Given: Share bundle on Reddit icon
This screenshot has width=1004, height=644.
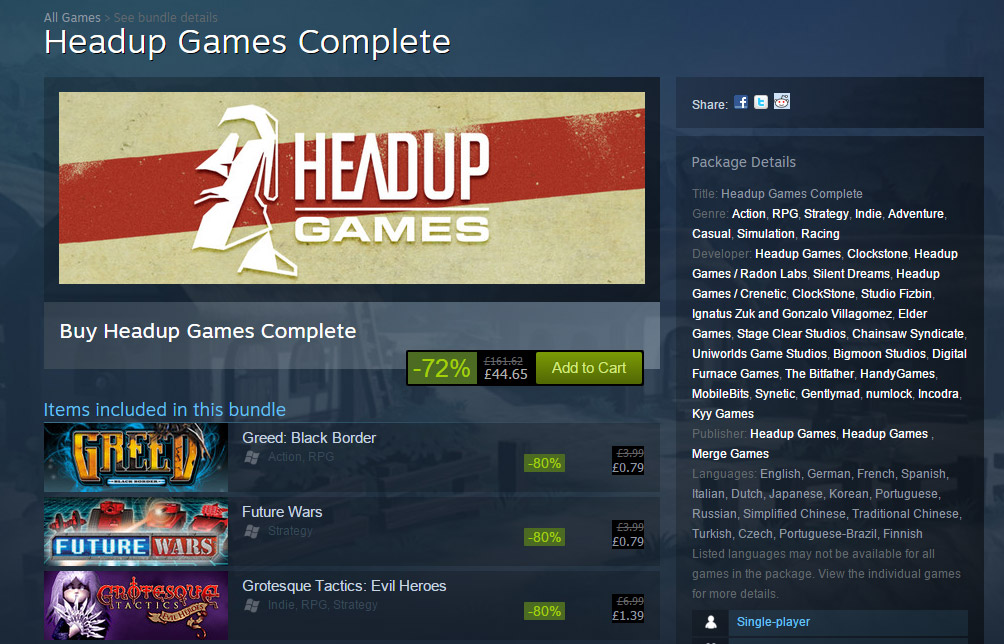Looking at the screenshot, I should [781, 101].
